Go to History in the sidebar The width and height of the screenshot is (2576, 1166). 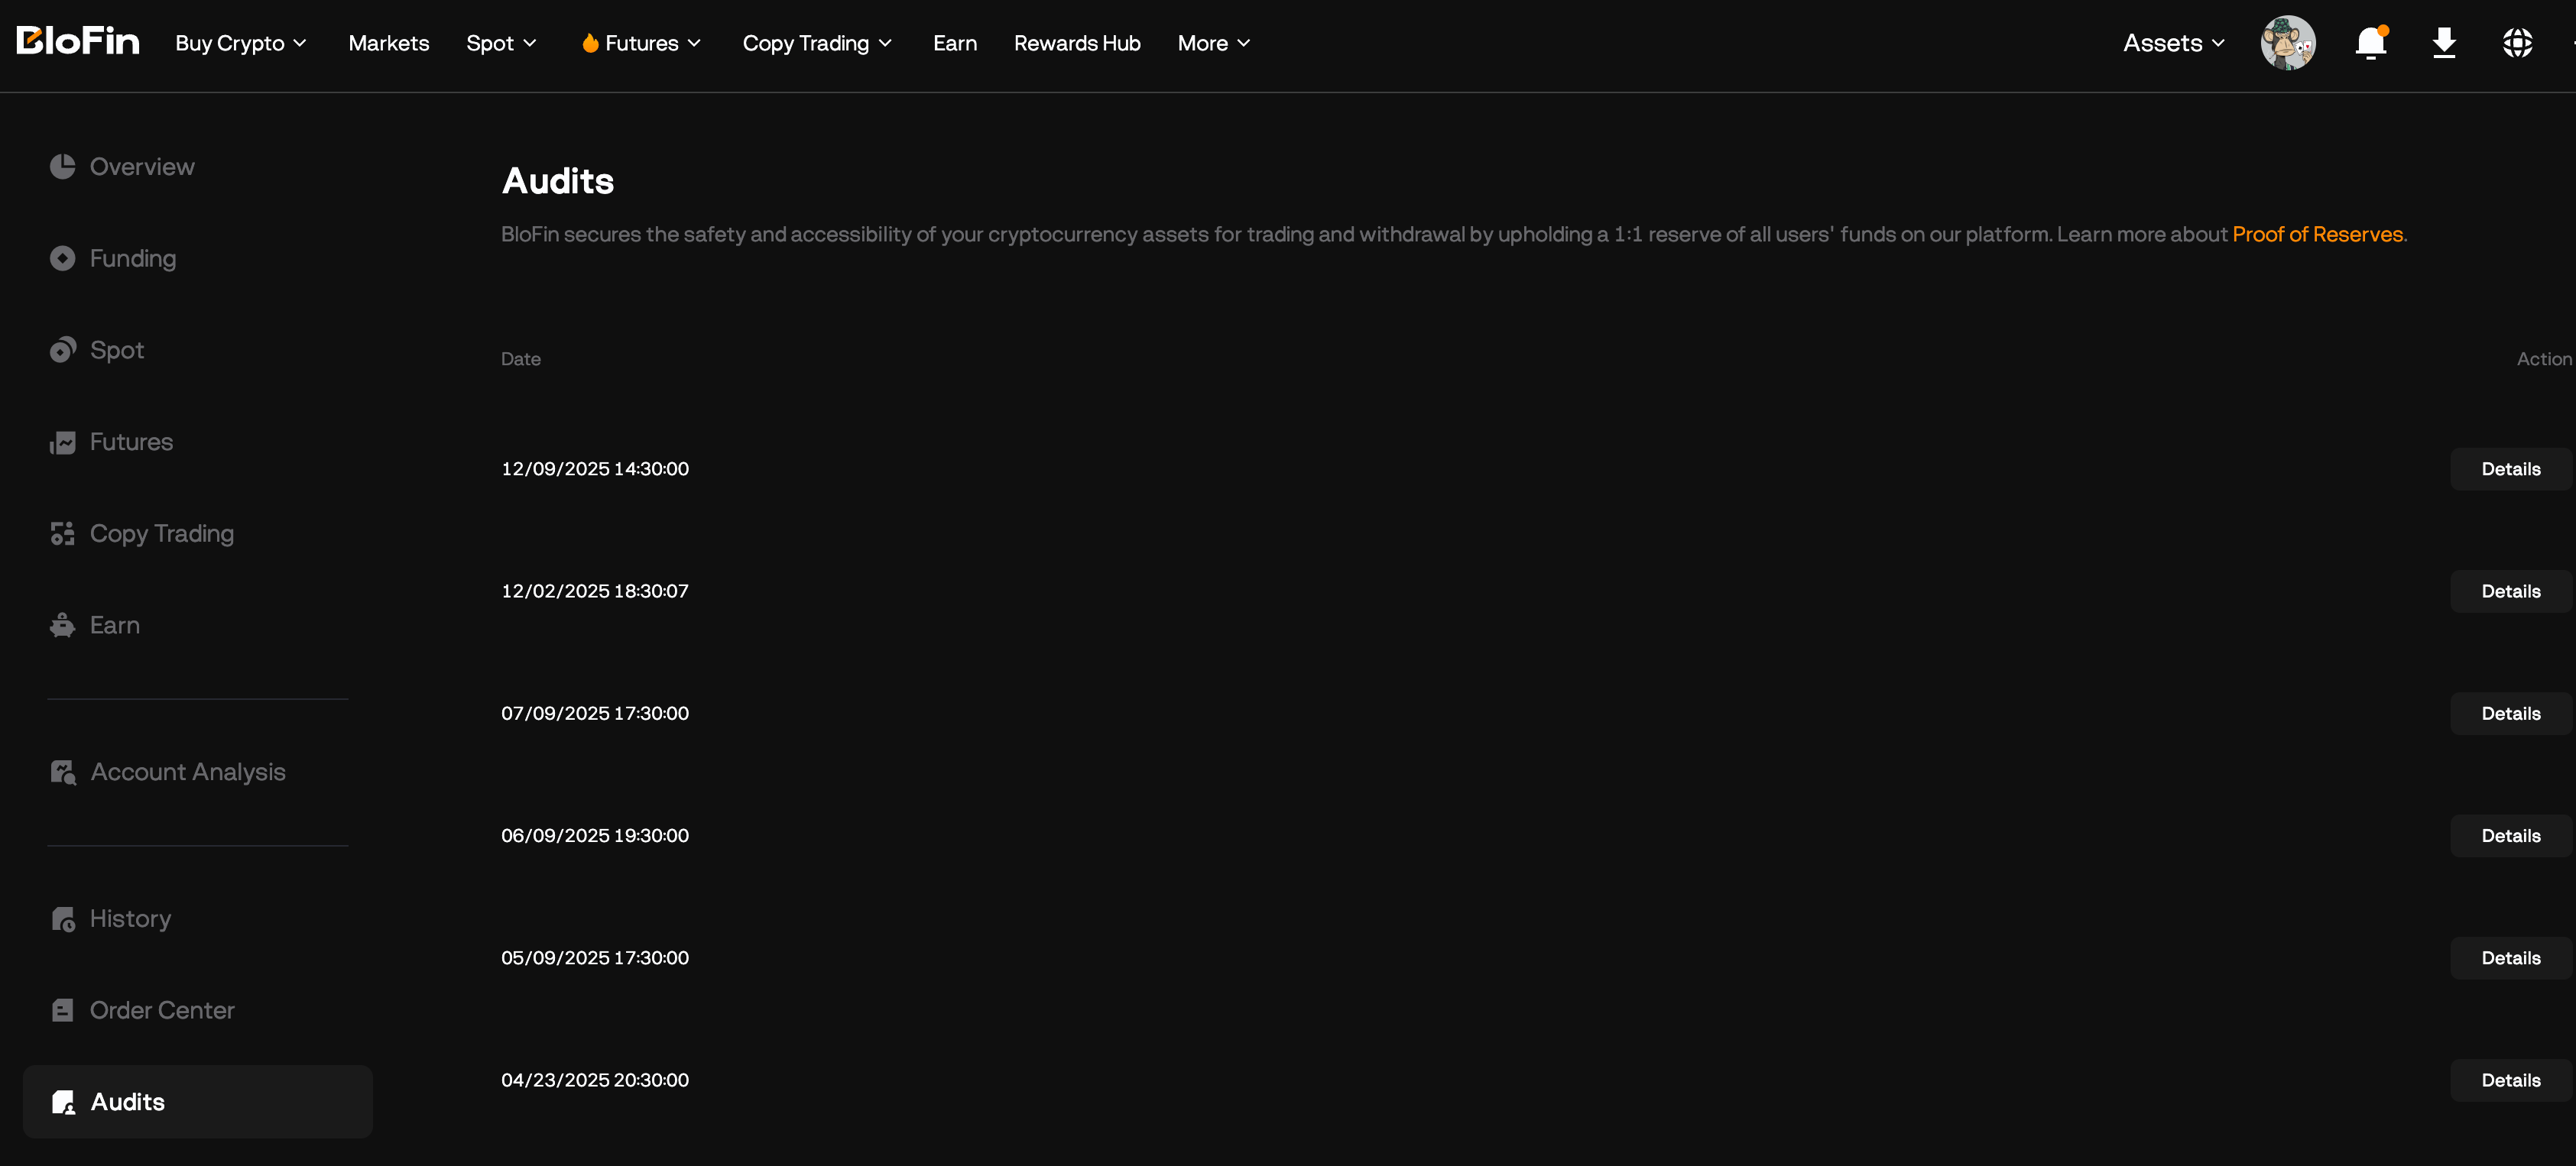[x=130, y=919]
